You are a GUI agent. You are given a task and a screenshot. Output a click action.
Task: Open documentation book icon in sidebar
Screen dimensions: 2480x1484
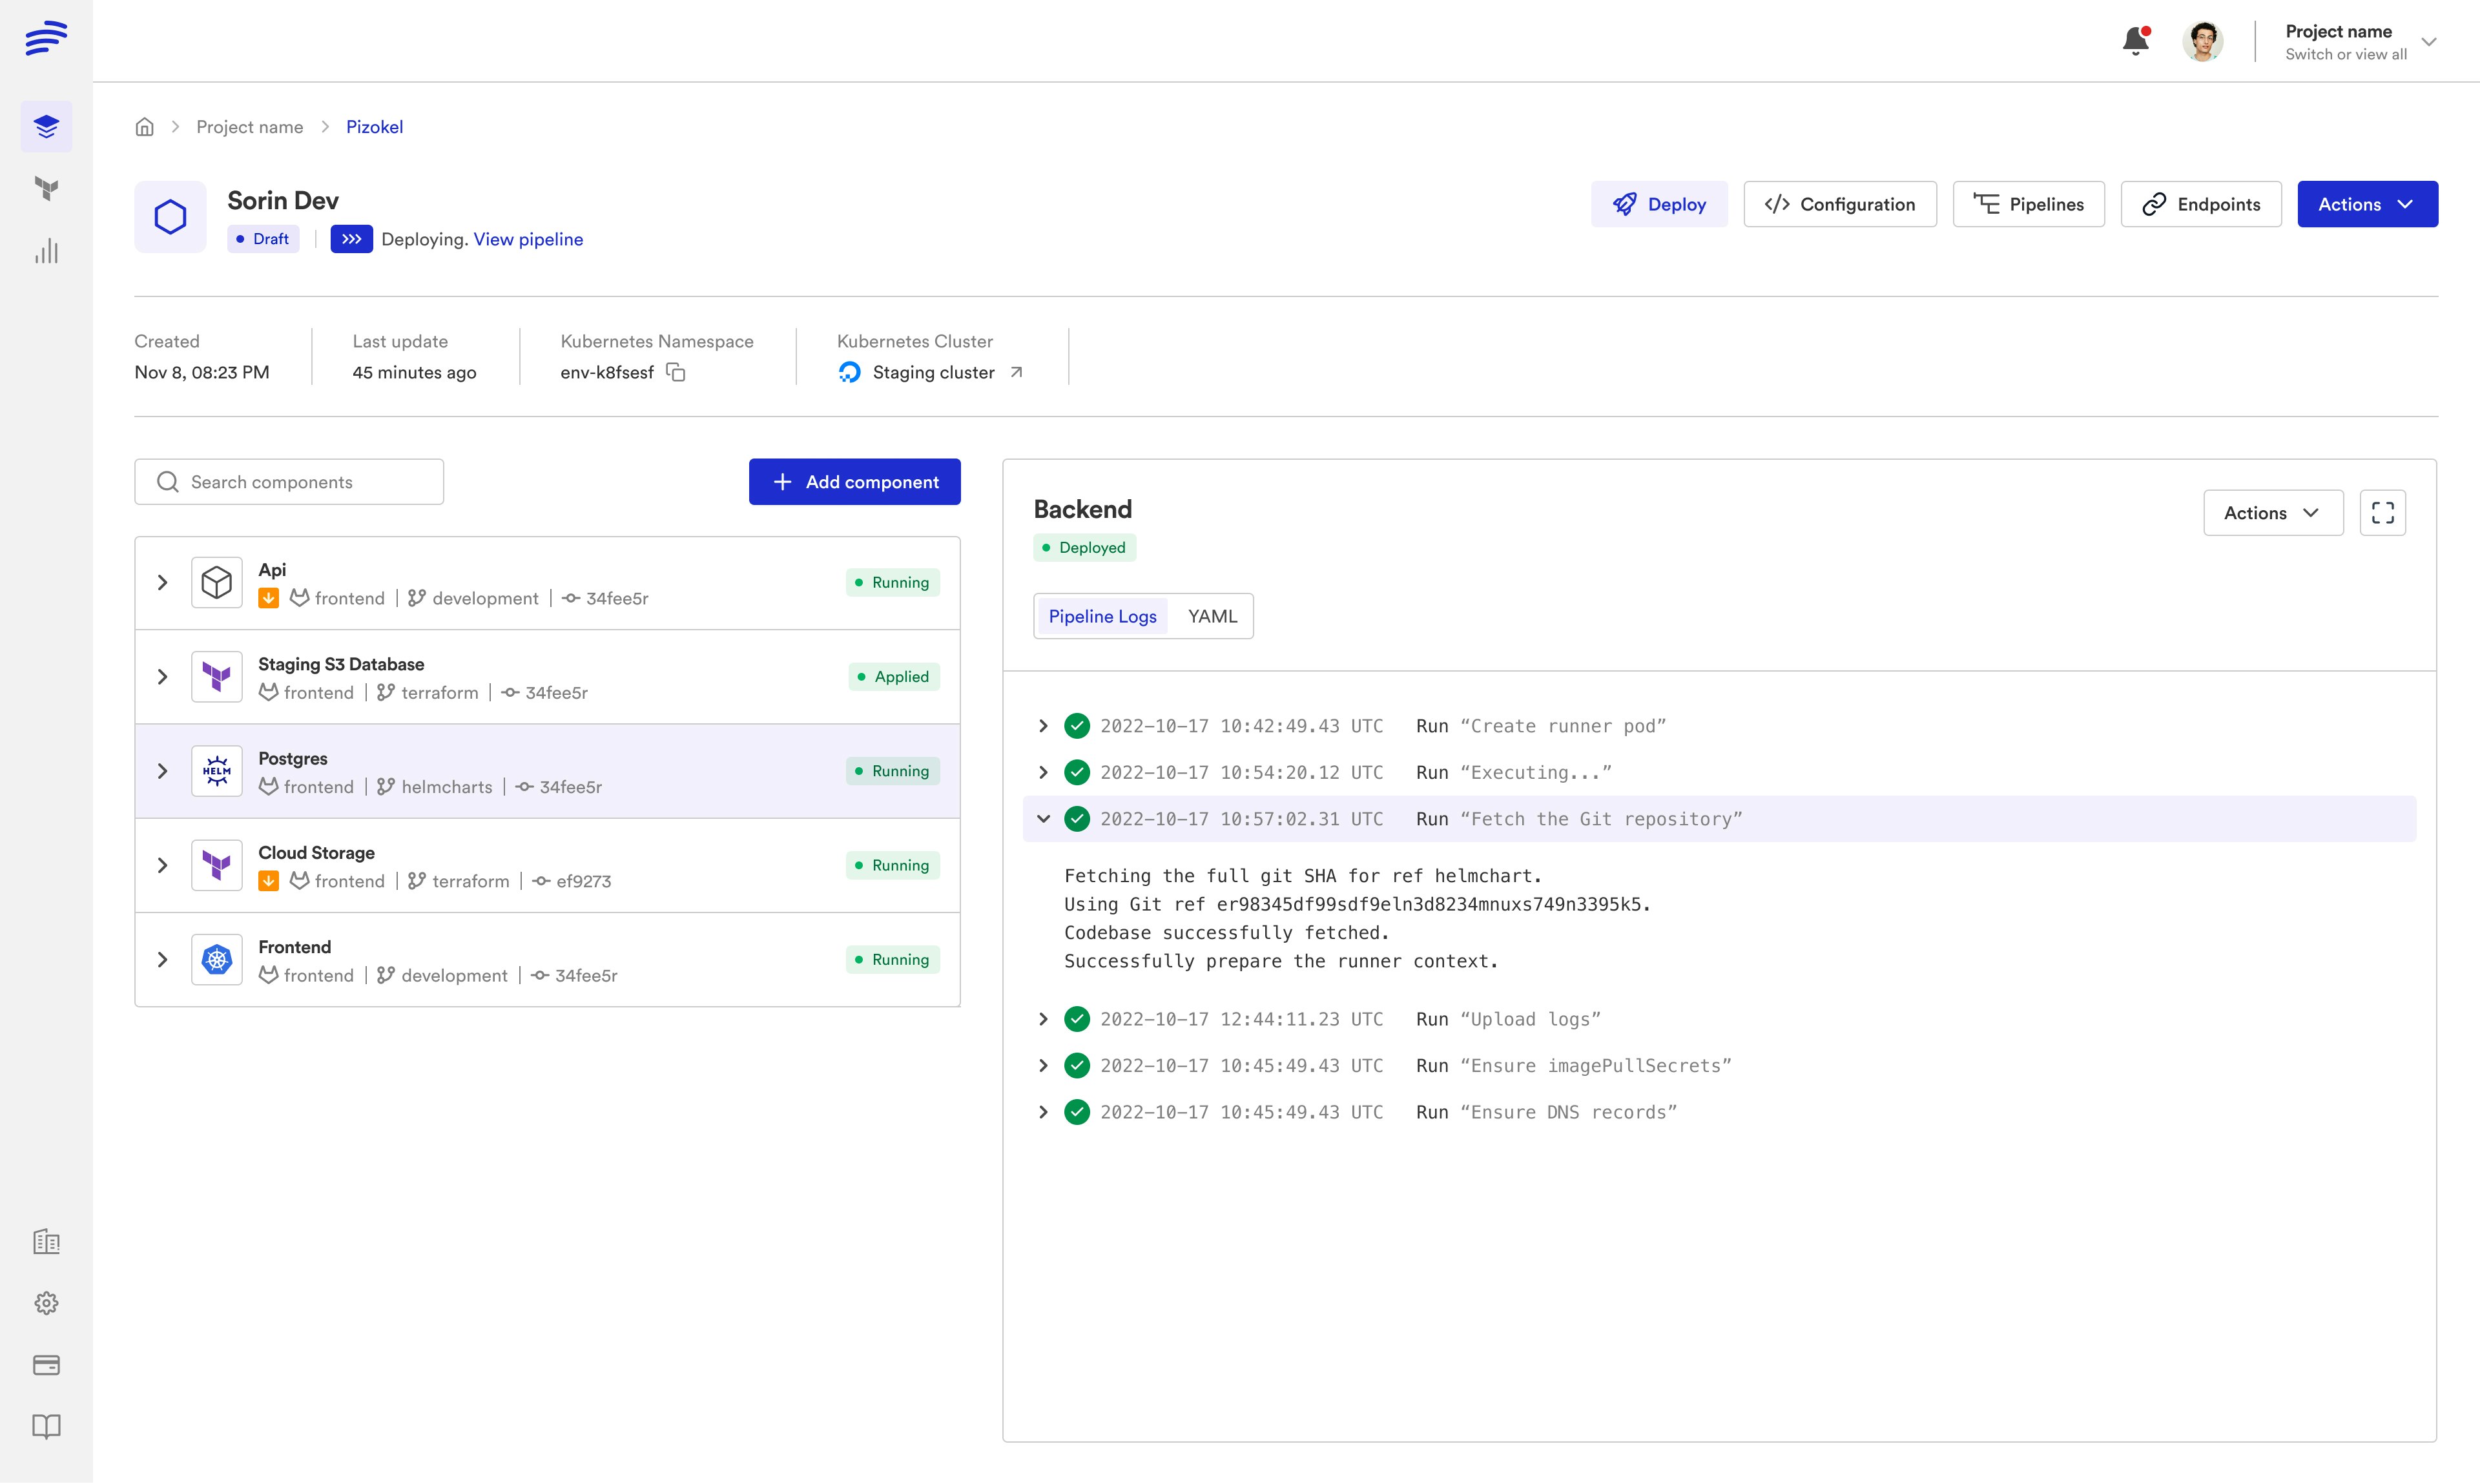coord(46,1426)
